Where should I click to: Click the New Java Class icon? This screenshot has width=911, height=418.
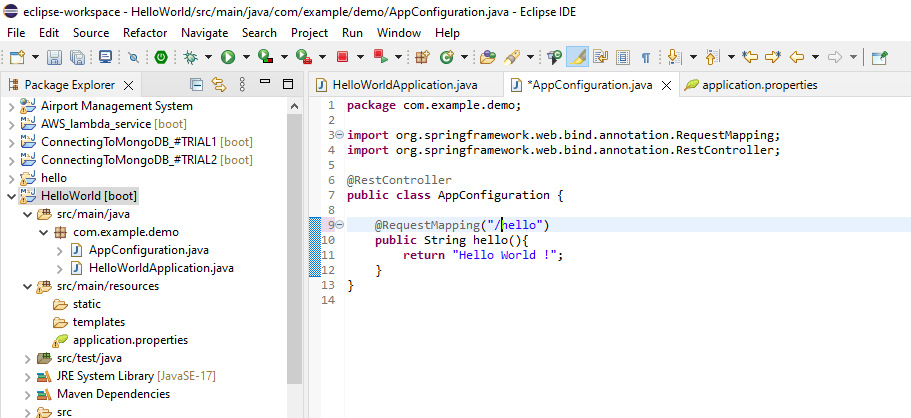click(447, 57)
